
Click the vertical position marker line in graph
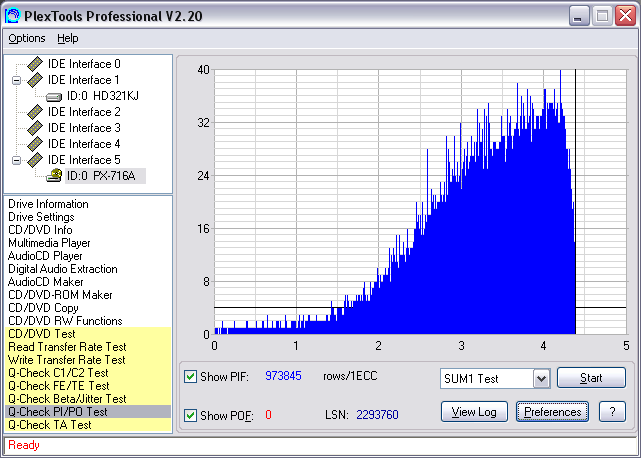(575, 202)
